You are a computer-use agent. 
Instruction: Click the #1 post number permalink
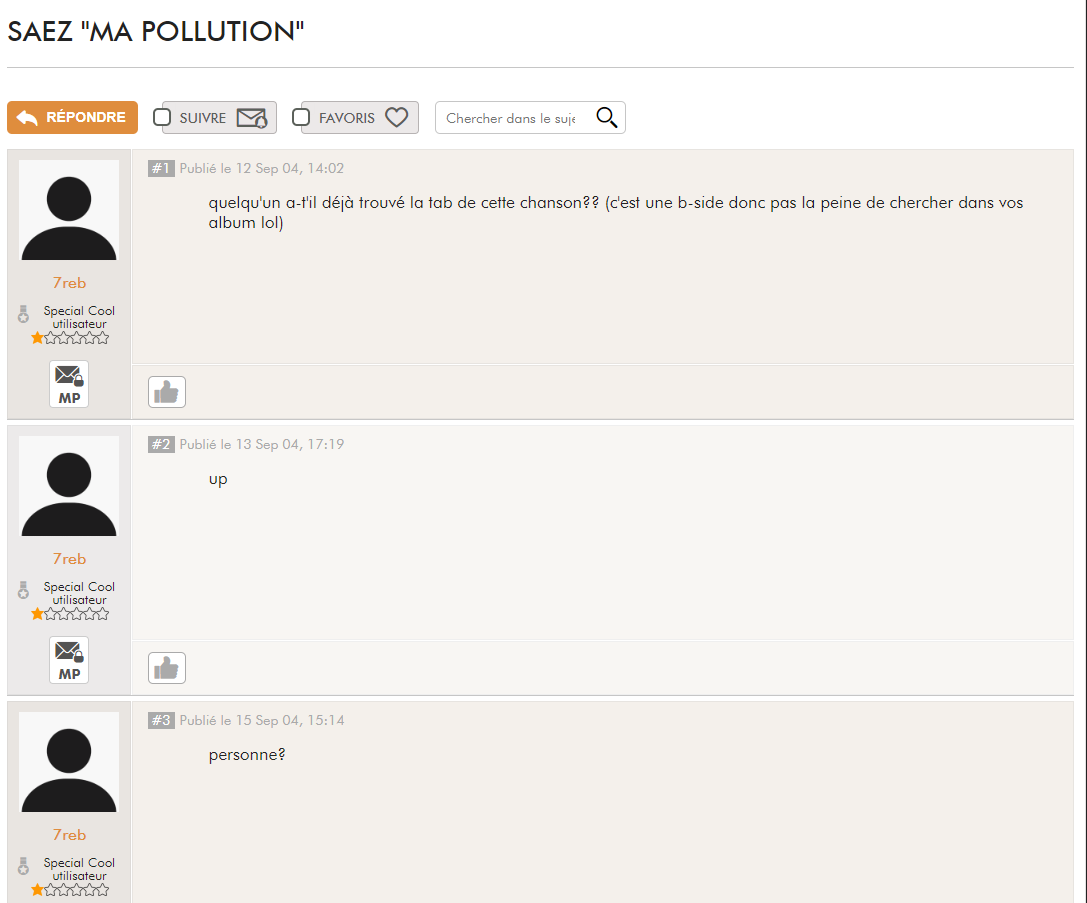point(161,168)
